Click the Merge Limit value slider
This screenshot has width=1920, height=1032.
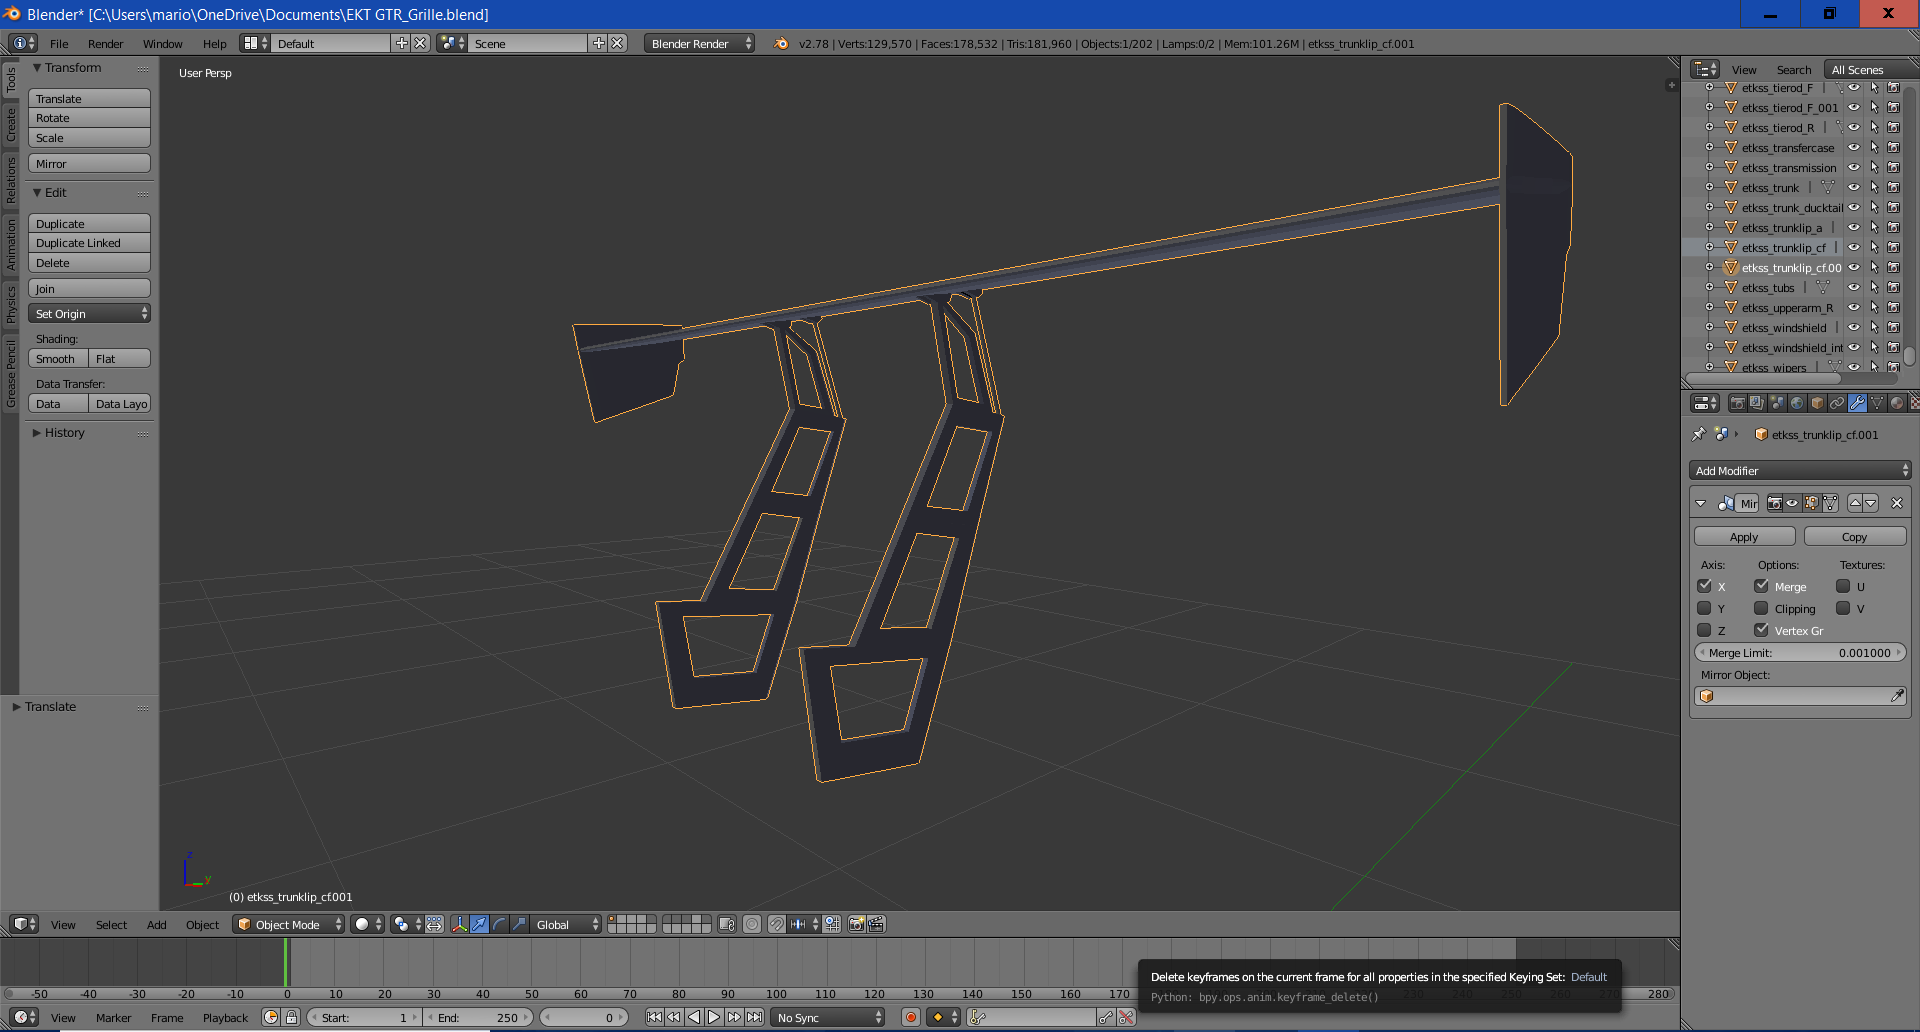(1800, 653)
